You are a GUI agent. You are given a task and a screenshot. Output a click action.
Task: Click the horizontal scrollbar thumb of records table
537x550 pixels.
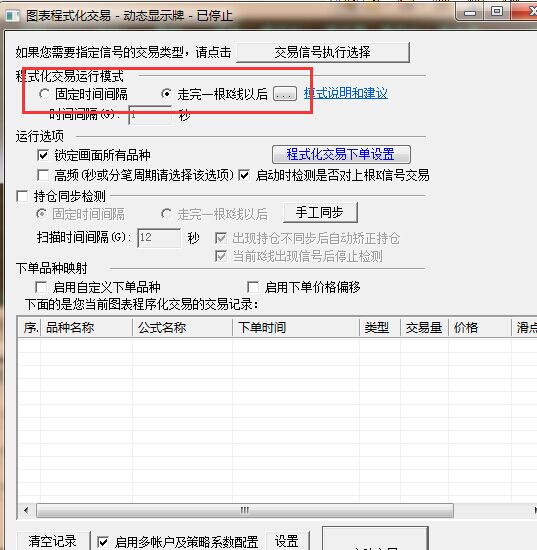[x=245, y=510]
